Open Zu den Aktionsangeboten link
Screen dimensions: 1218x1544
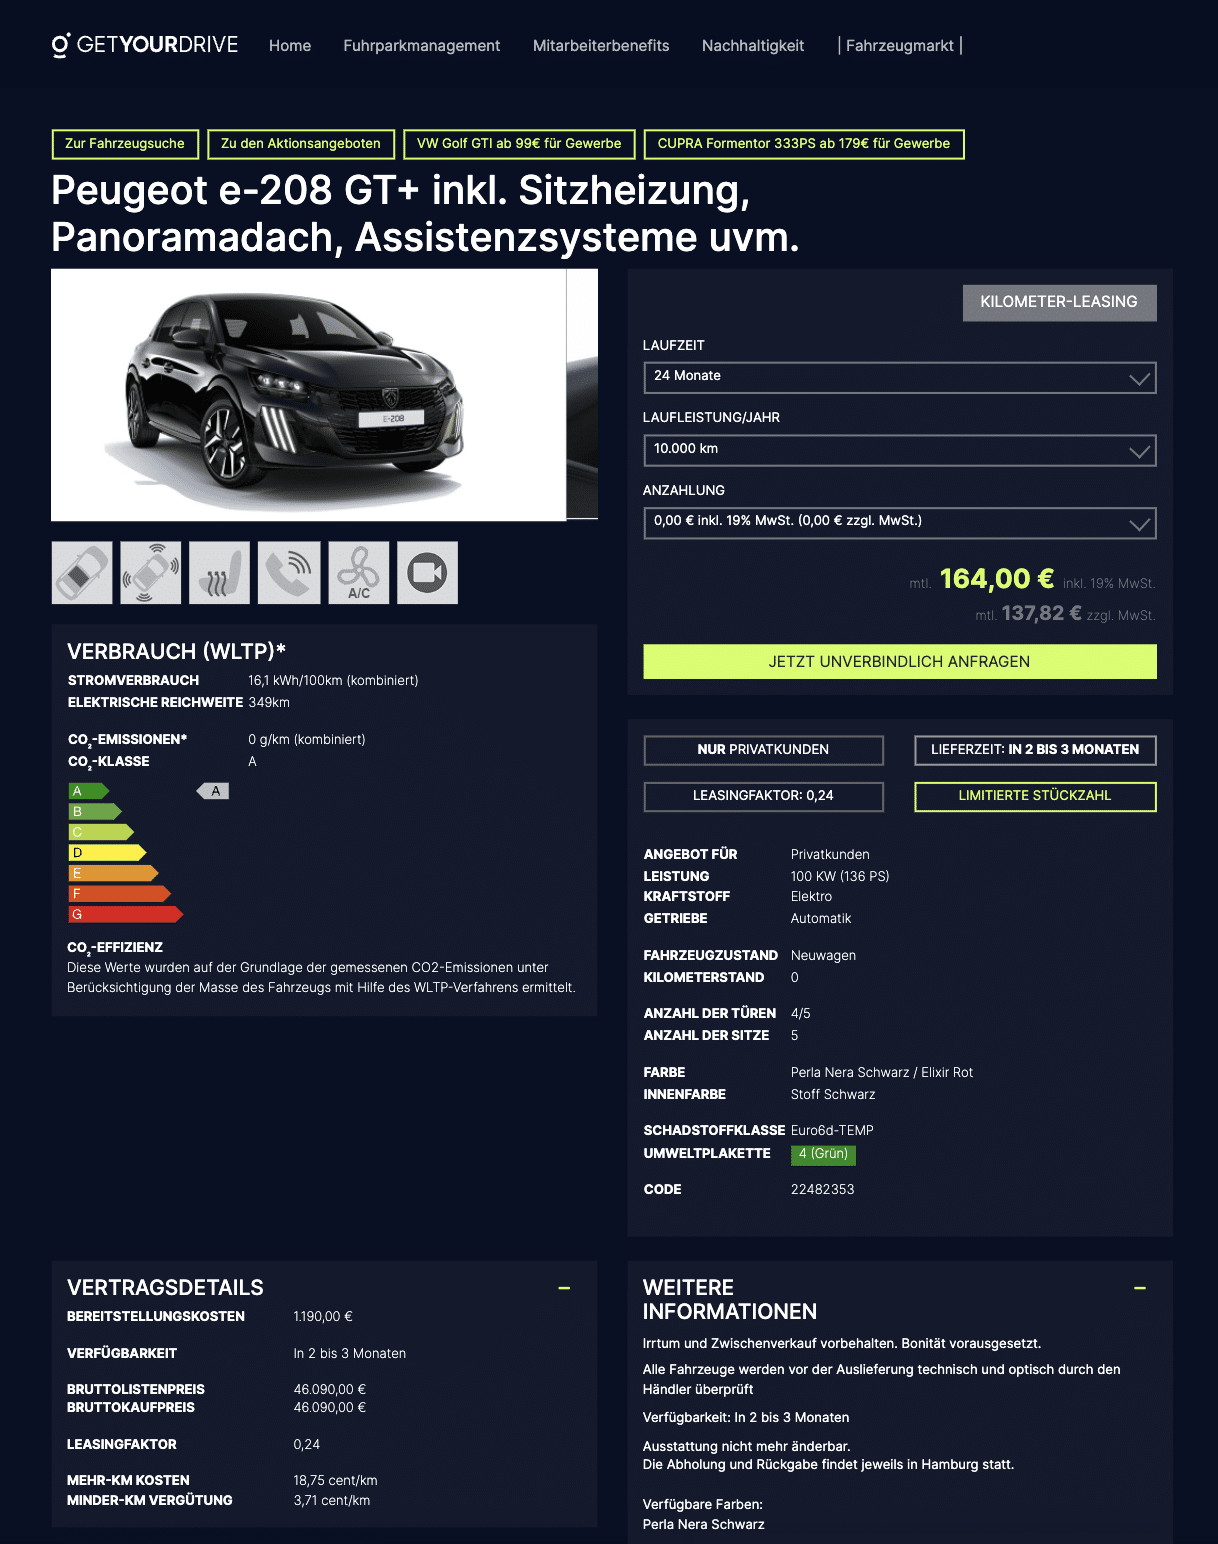pyautogui.click(x=301, y=144)
